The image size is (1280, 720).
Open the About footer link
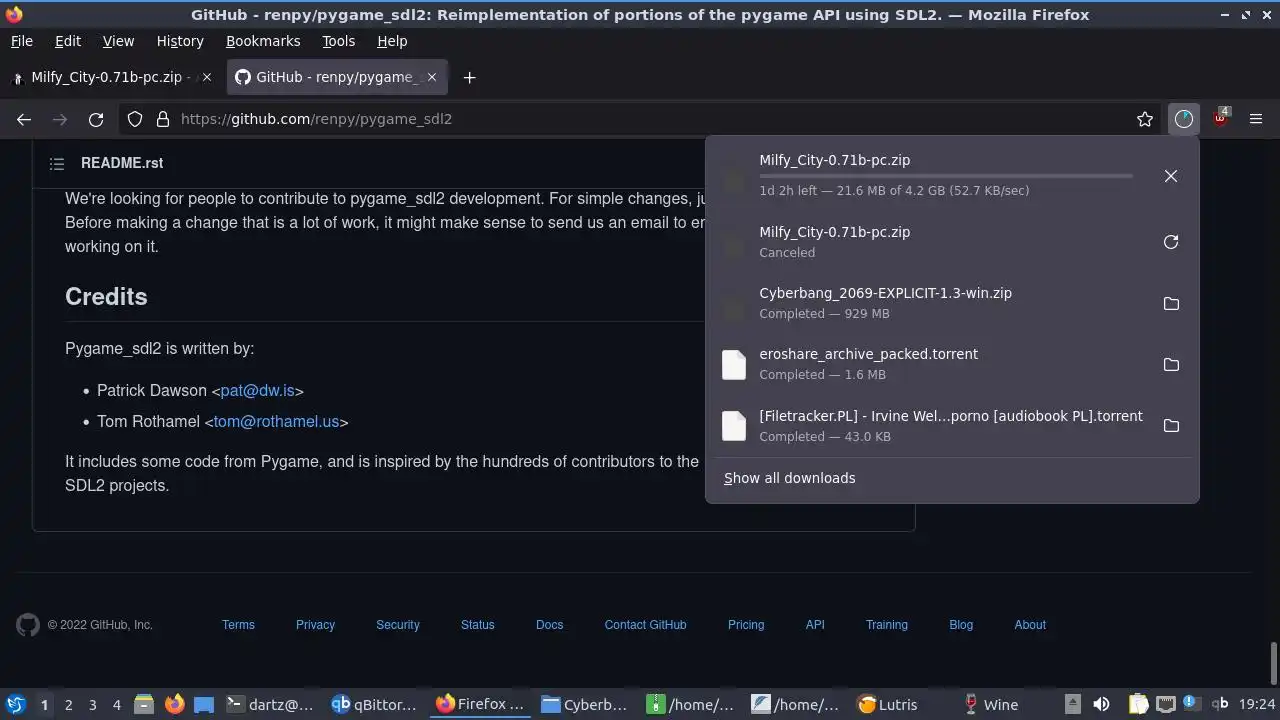[x=1030, y=625]
